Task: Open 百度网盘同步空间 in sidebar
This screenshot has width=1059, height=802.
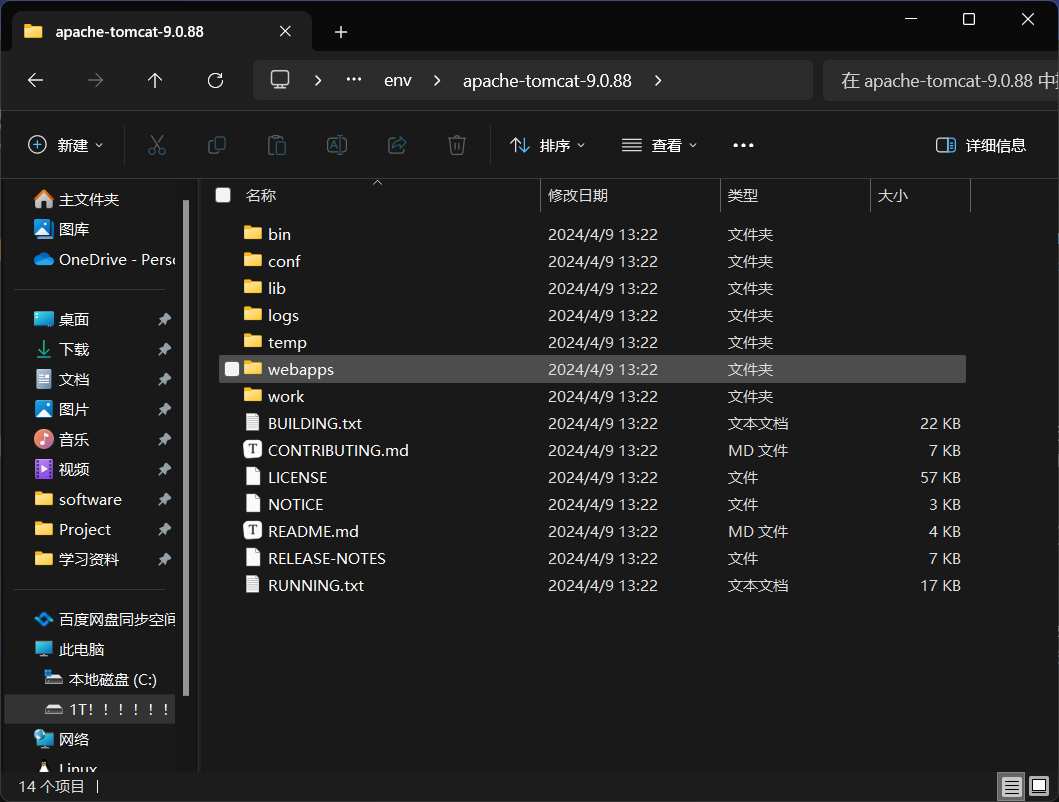Action: [105, 619]
